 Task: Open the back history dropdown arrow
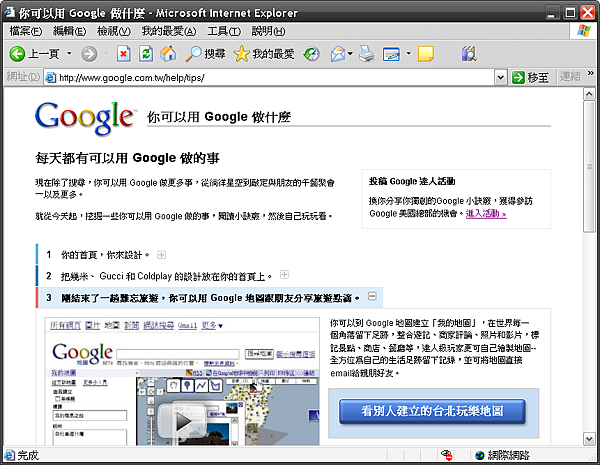[x=69, y=54]
